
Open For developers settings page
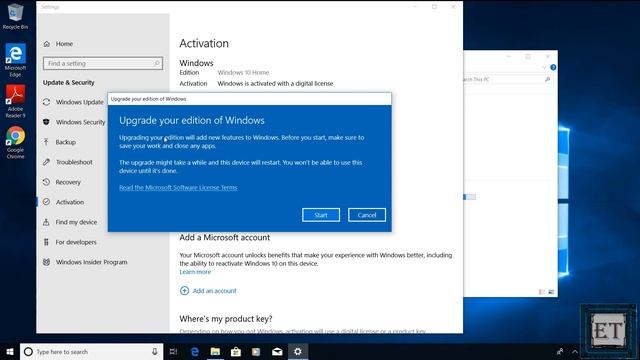coord(76,242)
